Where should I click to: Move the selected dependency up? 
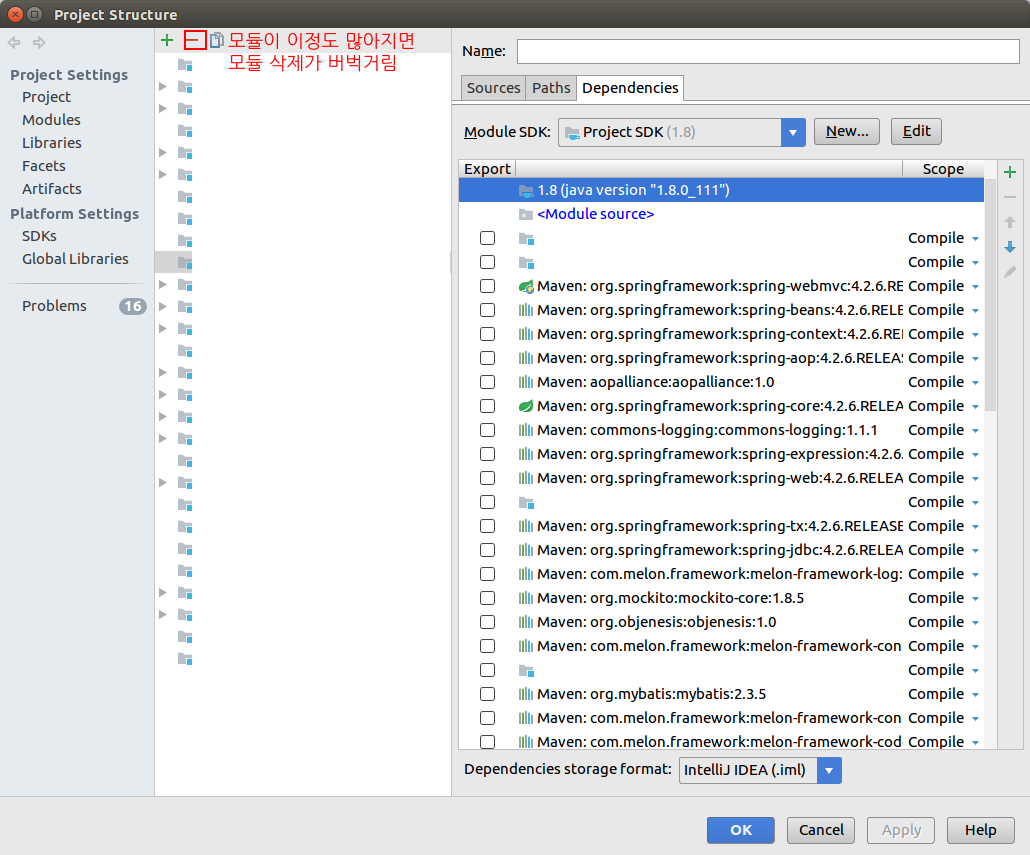coord(1010,222)
